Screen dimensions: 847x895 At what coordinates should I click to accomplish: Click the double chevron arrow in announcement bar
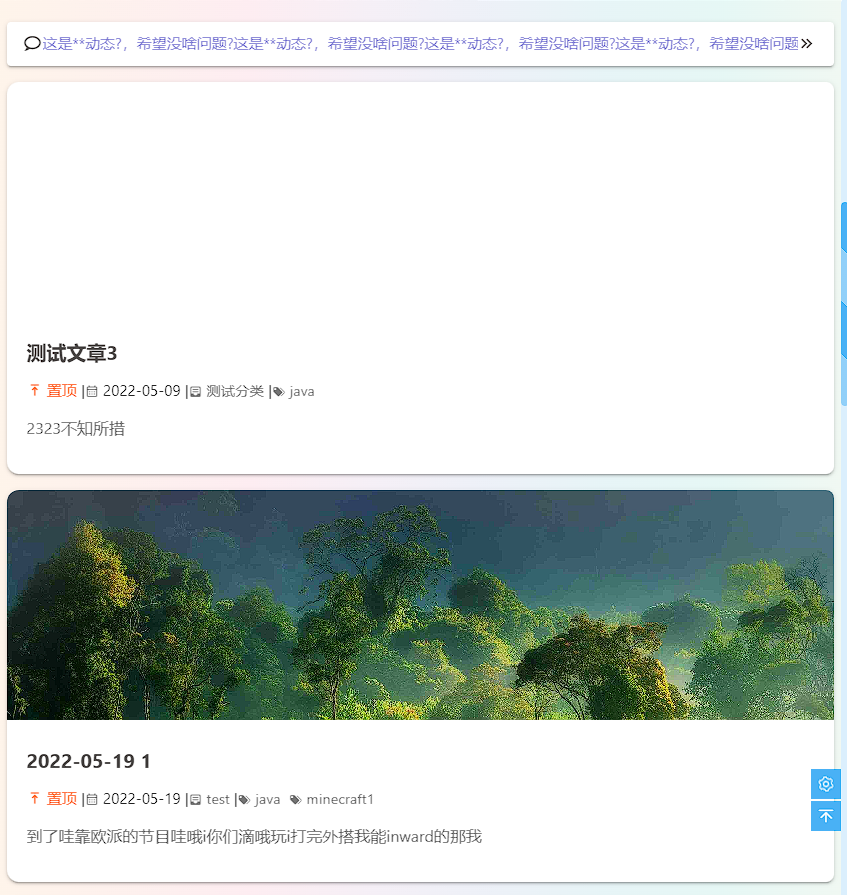coord(807,44)
